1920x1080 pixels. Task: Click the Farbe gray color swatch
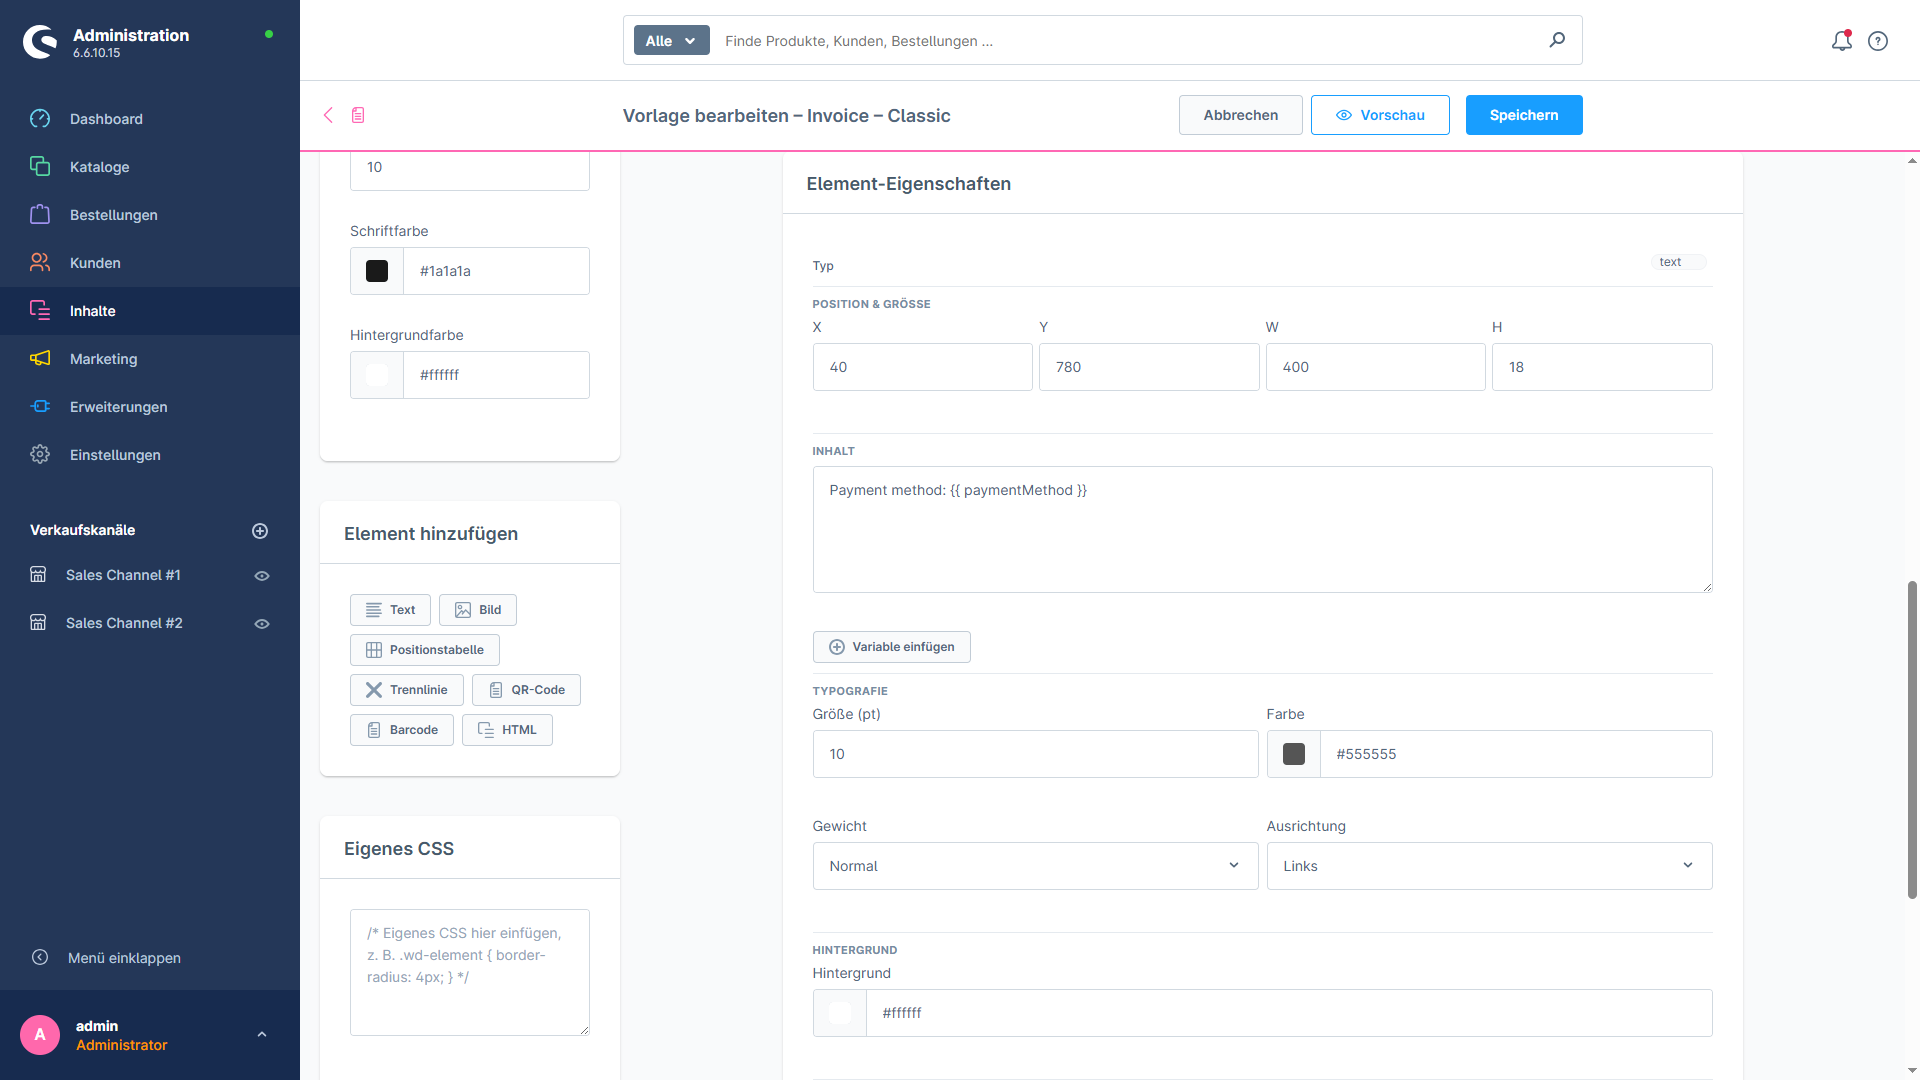tap(1294, 754)
